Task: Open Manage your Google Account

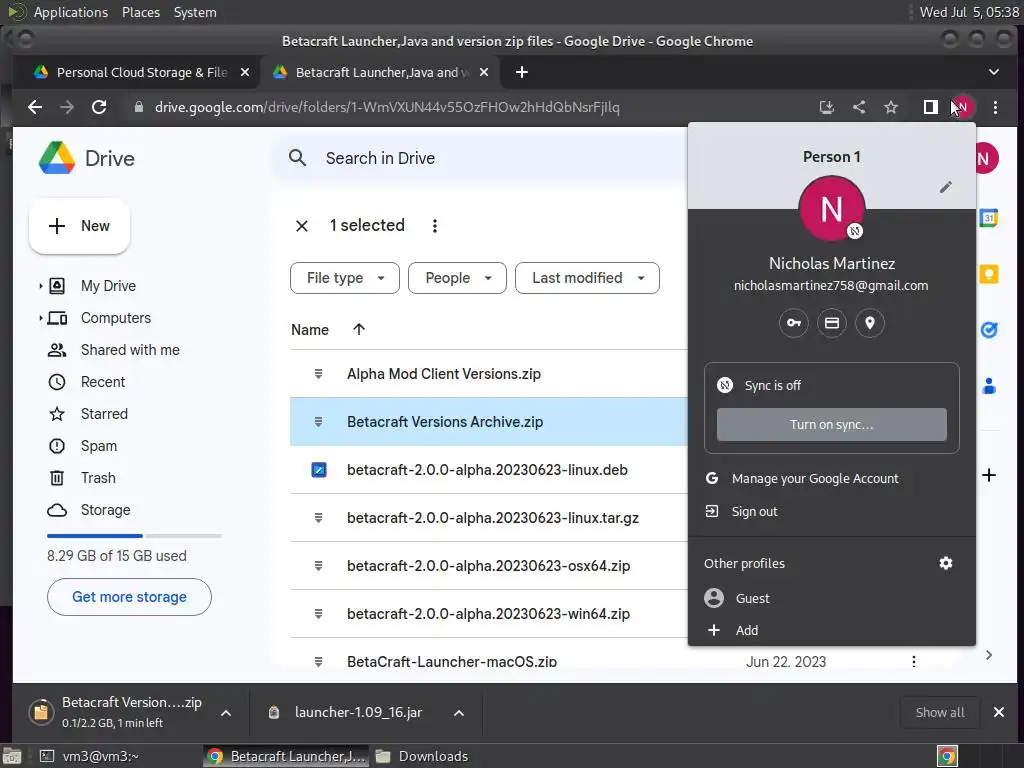Action: [831, 479]
